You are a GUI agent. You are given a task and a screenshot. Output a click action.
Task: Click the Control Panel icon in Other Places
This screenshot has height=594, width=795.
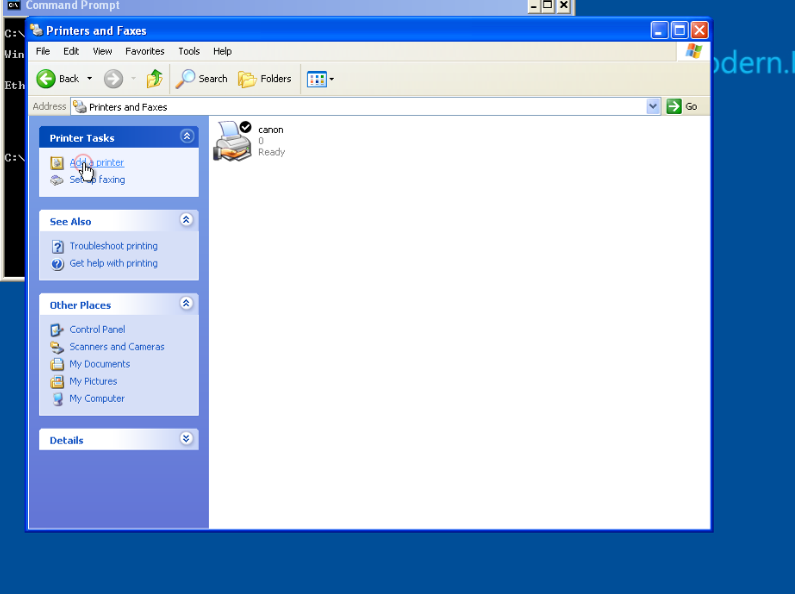pos(57,329)
